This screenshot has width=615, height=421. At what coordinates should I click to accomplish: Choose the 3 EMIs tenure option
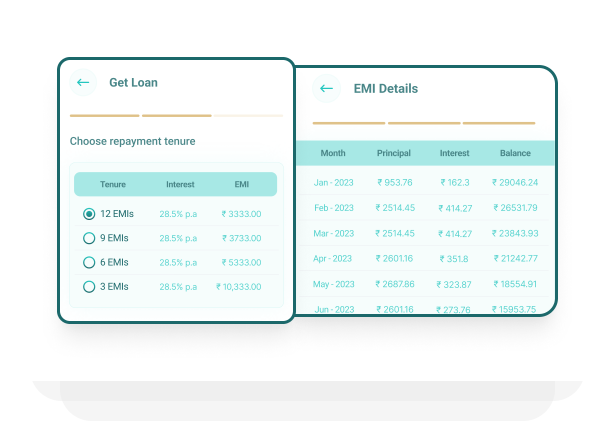[89, 287]
